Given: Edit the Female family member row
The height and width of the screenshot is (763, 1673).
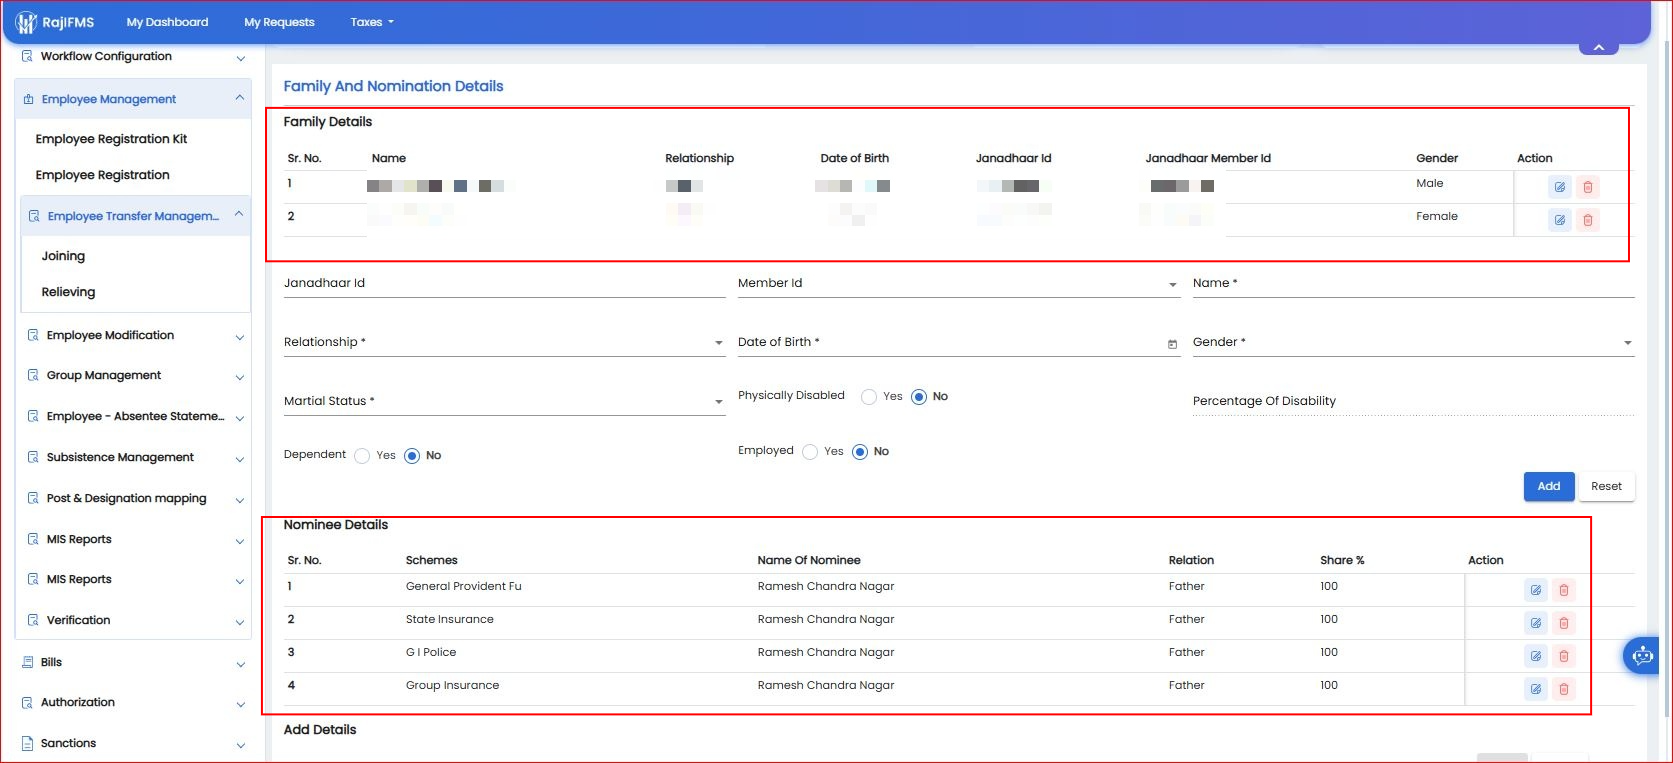Looking at the screenshot, I should [x=1559, y=220].
